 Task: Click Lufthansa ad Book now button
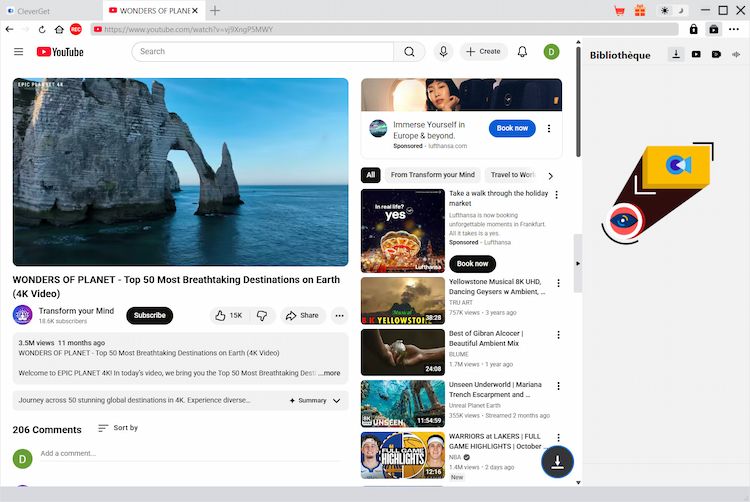512,128
